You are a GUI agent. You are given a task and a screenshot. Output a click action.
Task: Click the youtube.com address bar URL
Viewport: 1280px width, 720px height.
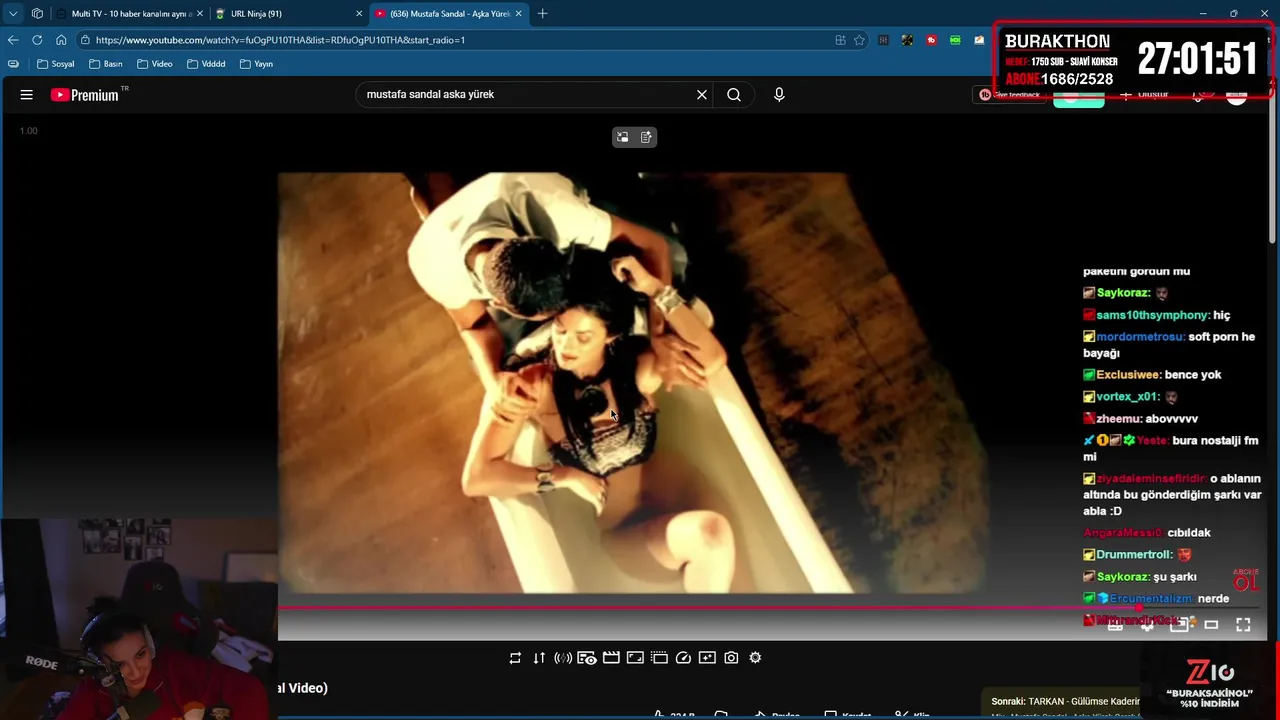pos(280,40)
